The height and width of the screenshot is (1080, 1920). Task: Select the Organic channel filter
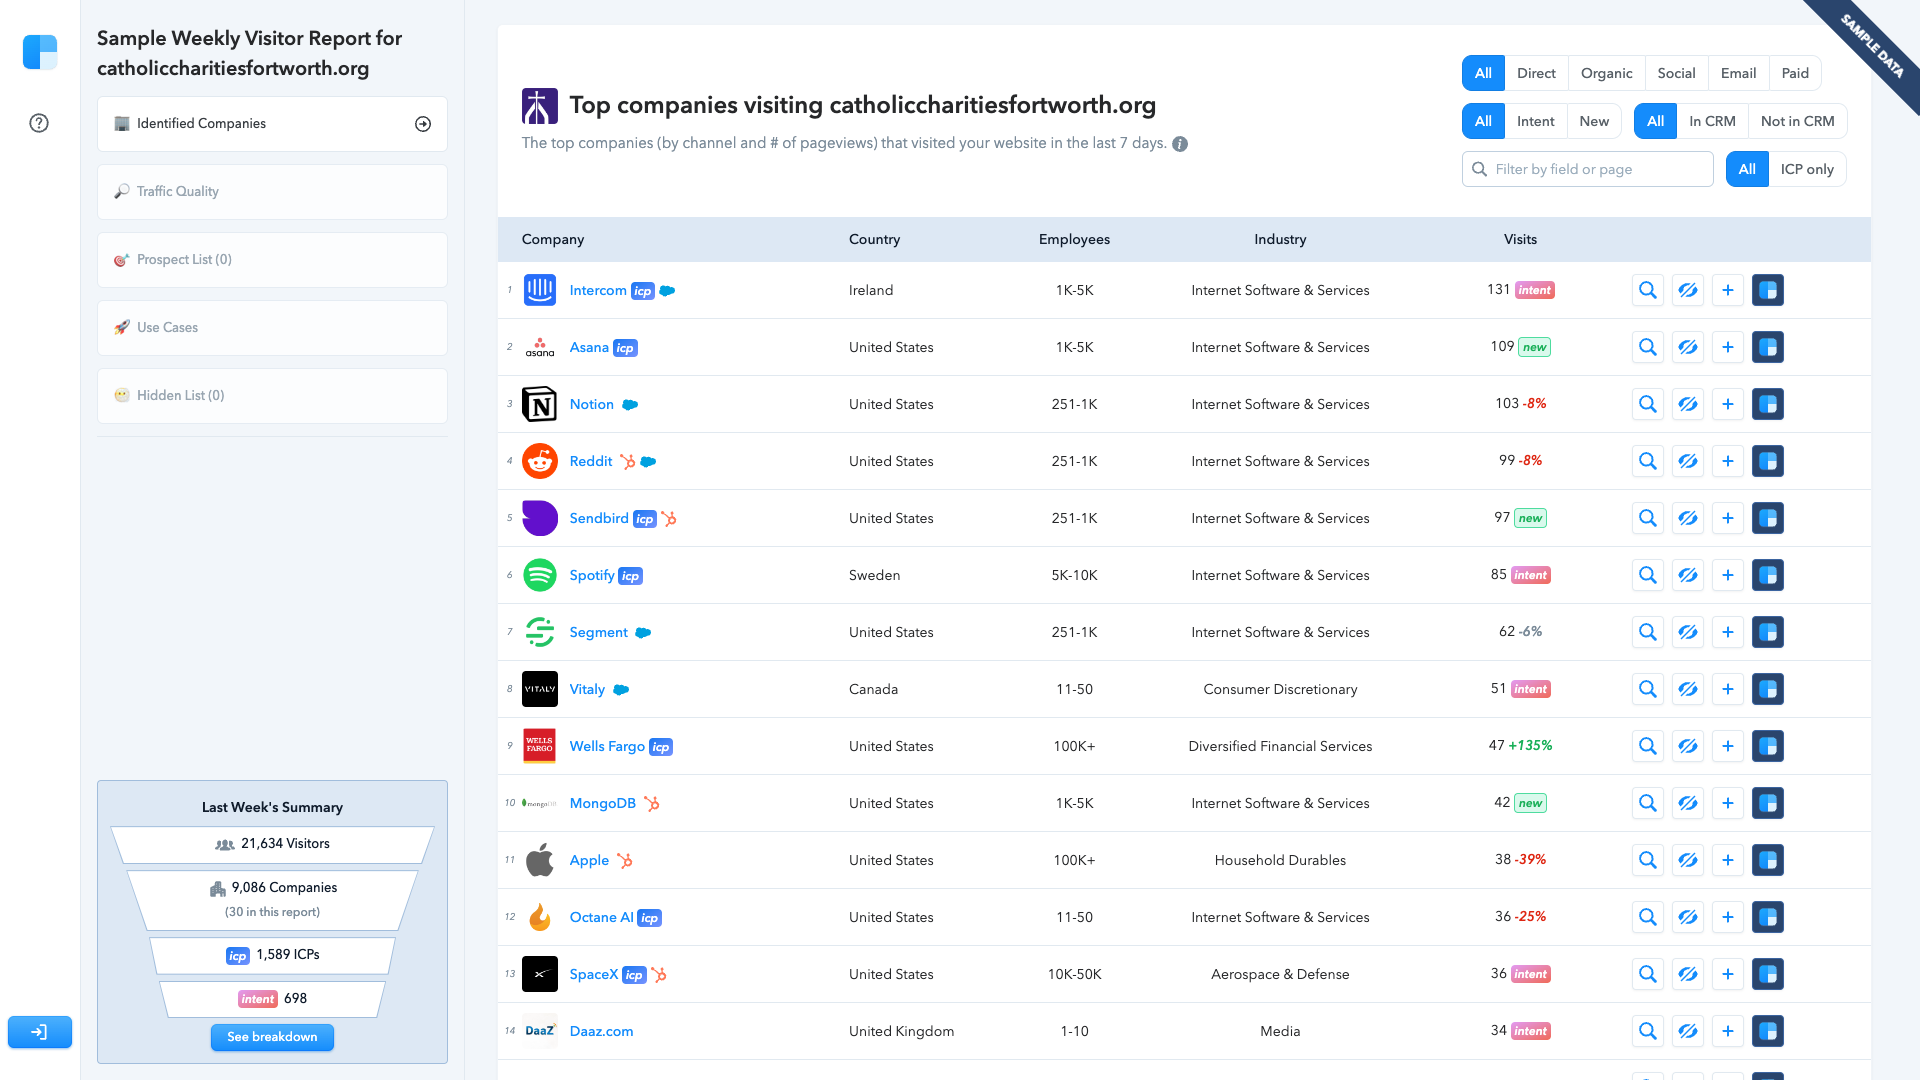click(x=1606, y=73)
